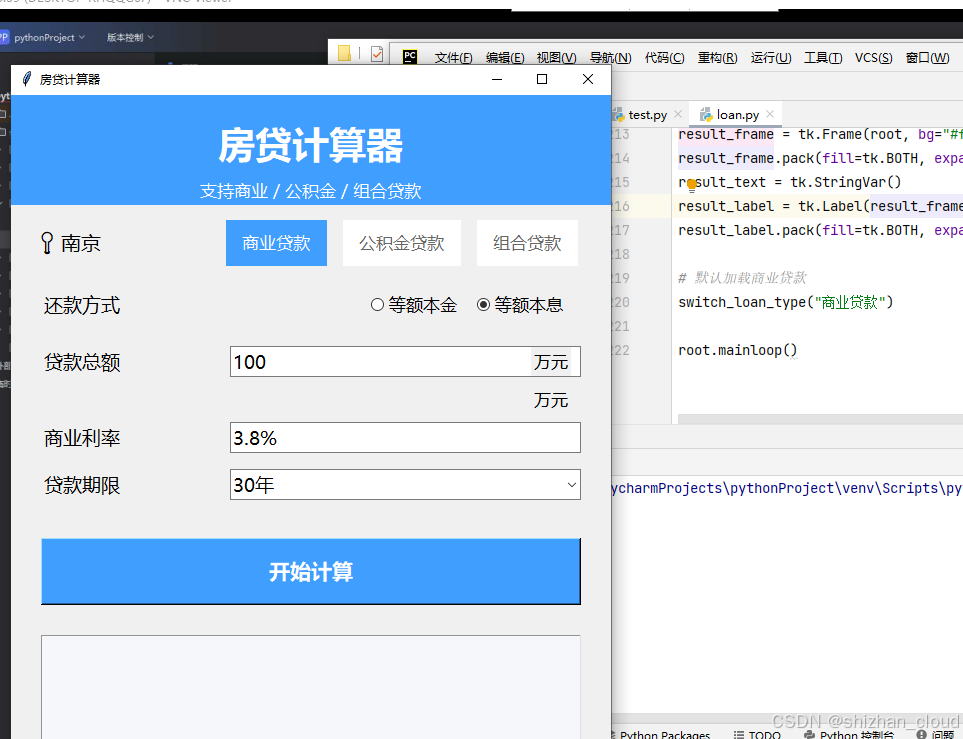963x739 pixels.
Task: Open the Python Packages tool window
Action: pos(661,735)
